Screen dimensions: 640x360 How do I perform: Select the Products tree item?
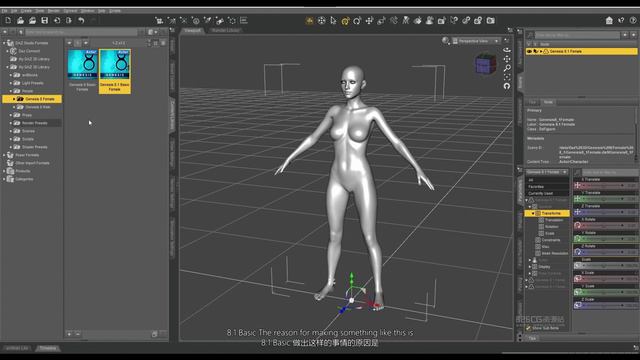click(23, 171)
